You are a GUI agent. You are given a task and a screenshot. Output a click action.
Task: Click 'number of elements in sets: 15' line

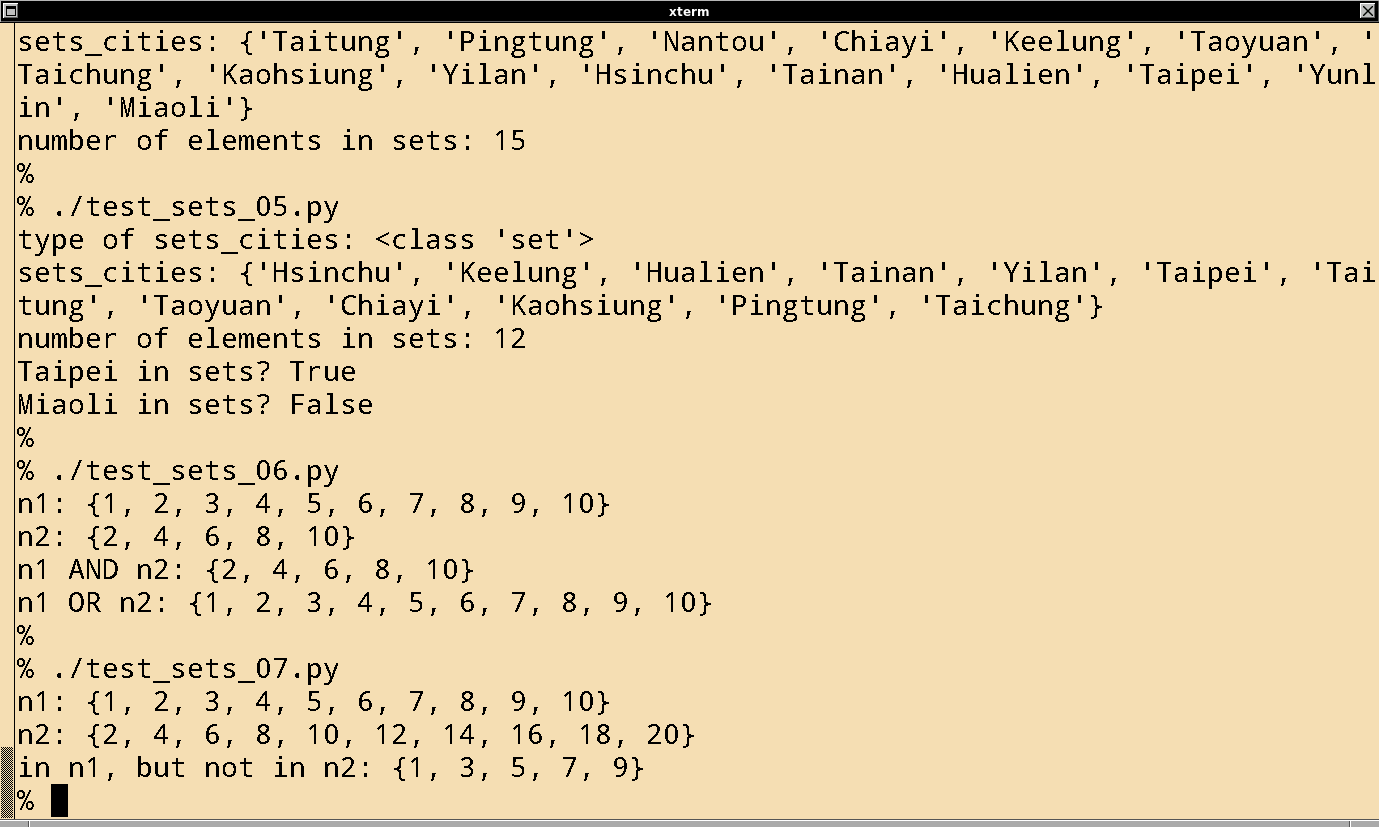[x=271, y=141]
